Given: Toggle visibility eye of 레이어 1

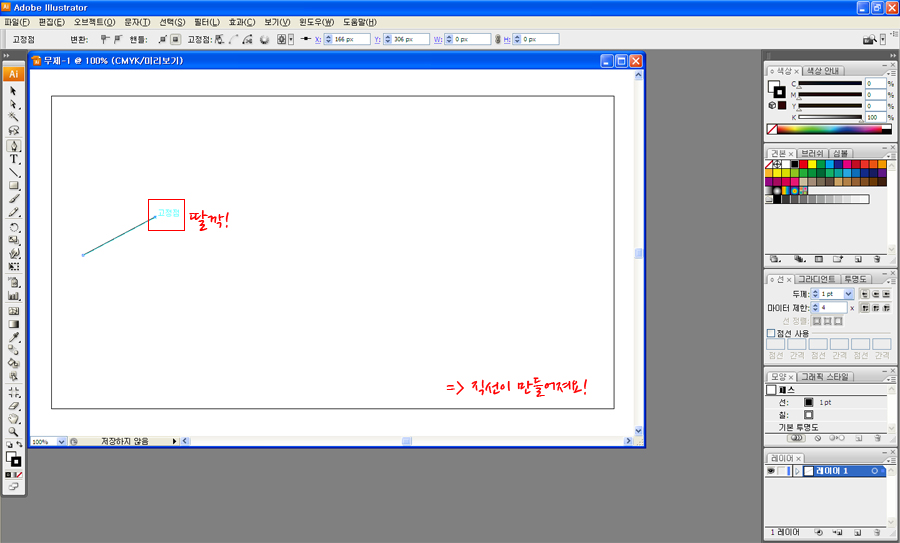Looking at the screenshot, I should (771, 471).
